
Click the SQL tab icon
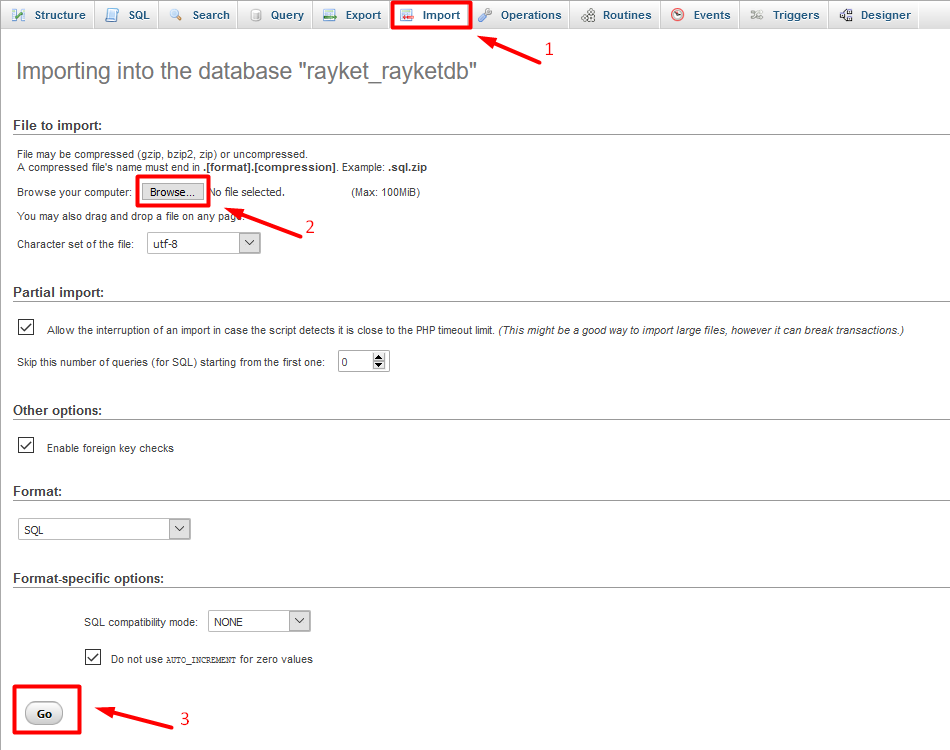(113, 15)
